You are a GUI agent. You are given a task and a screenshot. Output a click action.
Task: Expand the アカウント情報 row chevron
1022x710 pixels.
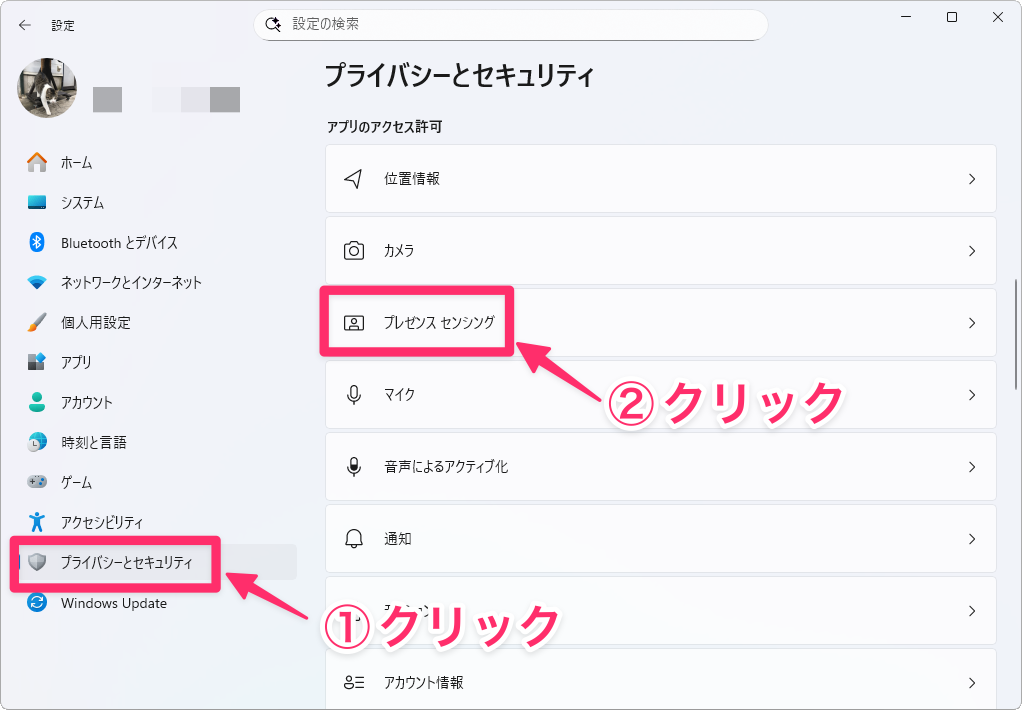click(971, 683)
